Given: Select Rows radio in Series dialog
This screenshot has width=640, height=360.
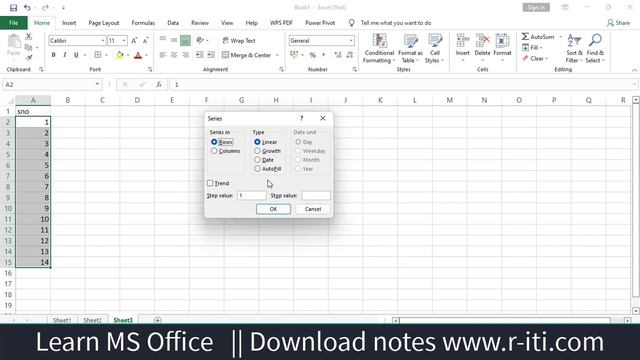Looking at the screenshot, I should 214,142.
